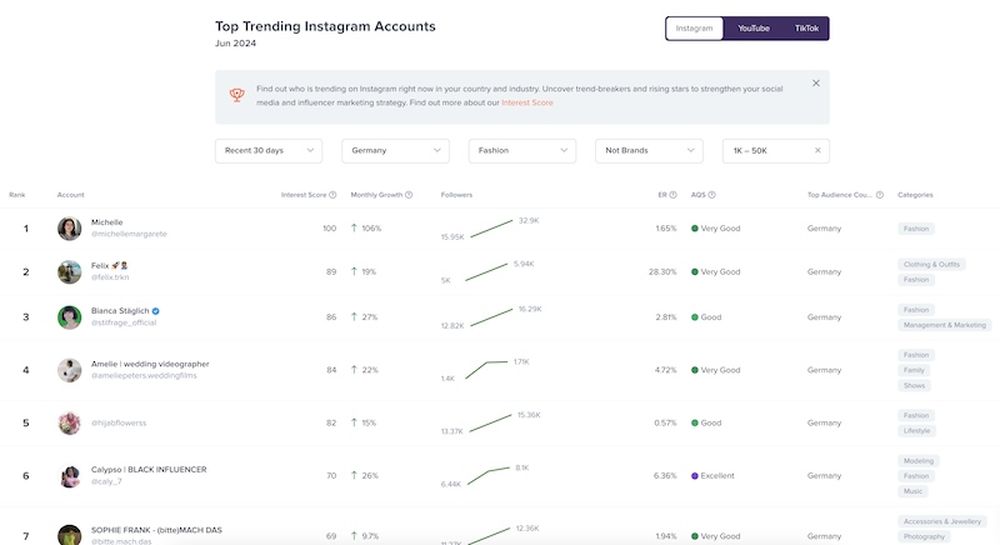The image size is (1000, 545).
Task: Click Felix's follower growth sparkline
Action: coord(487,272)
